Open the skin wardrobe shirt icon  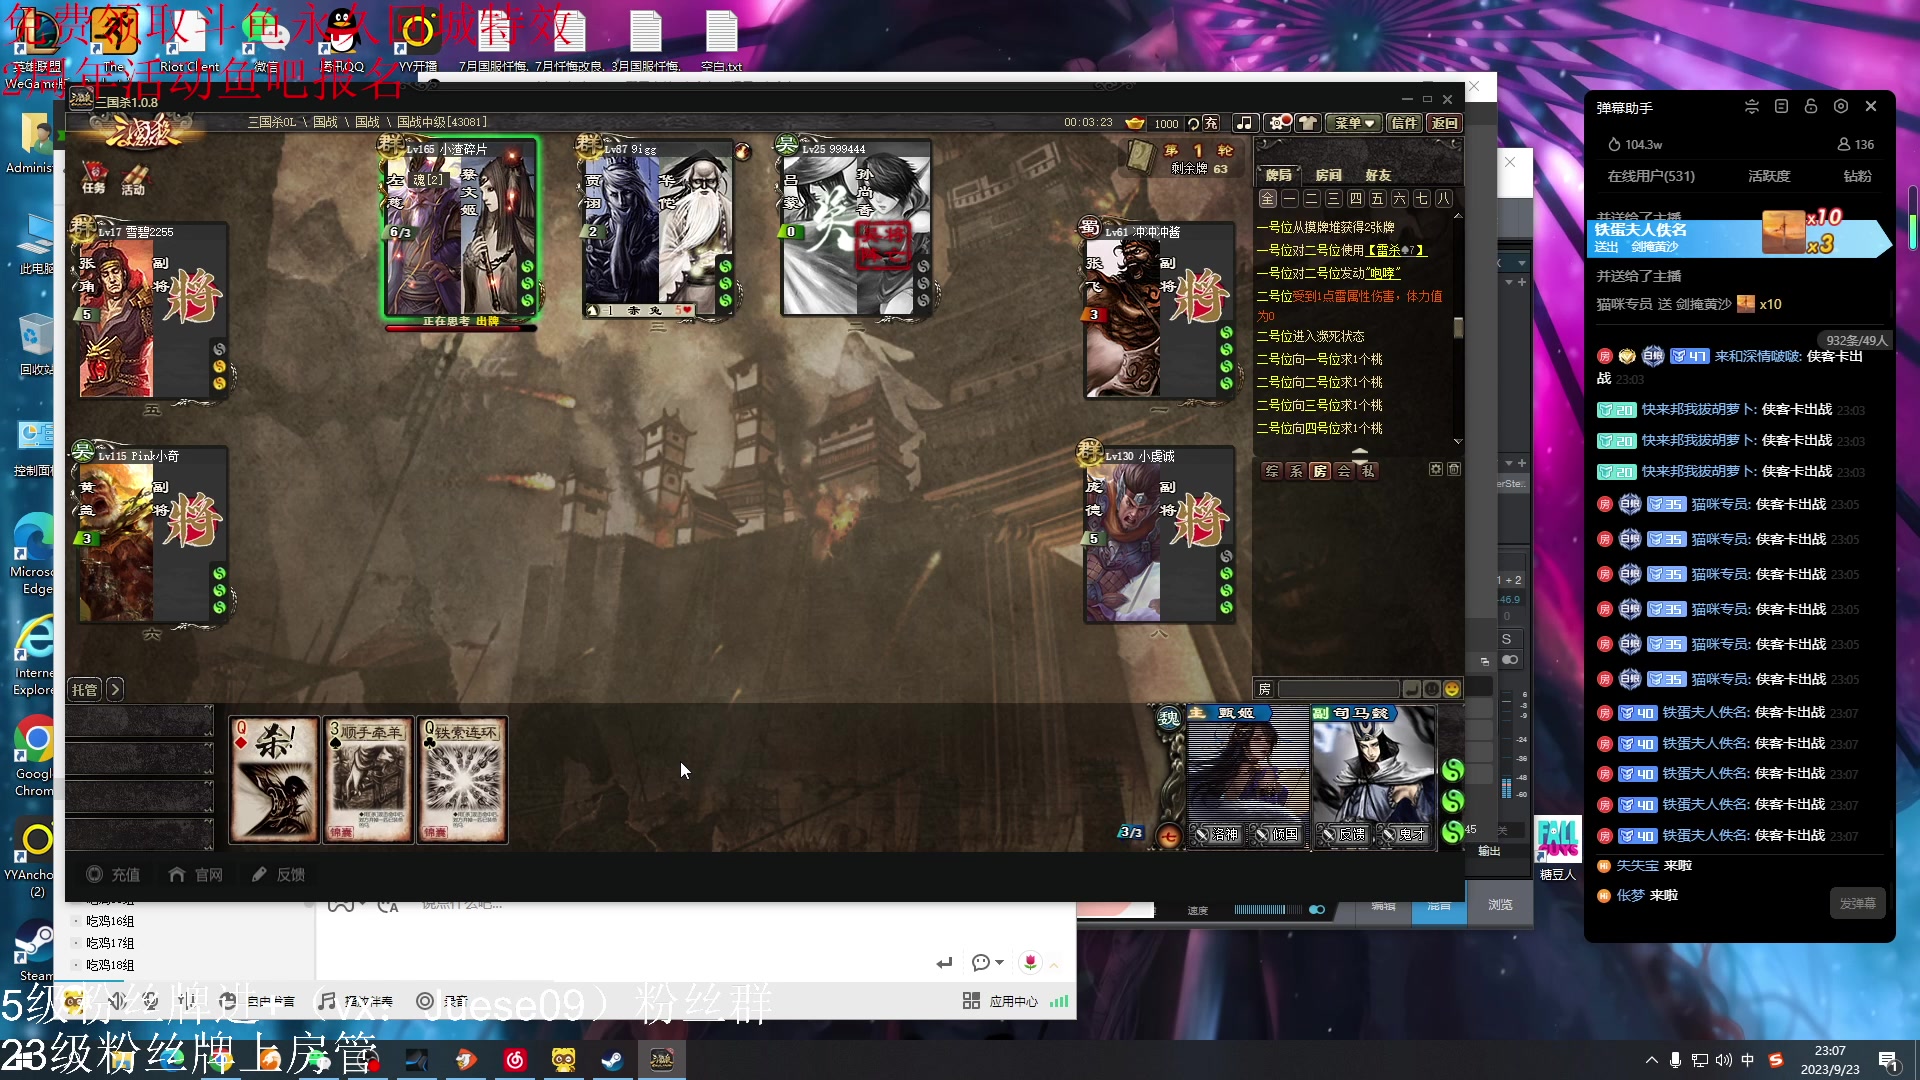(1308, 123)
